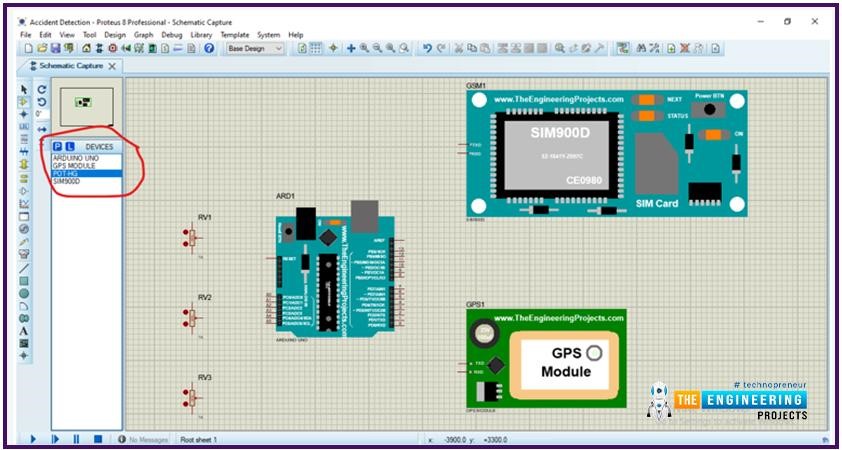The height and width of the screenshot is (450, 842).
Task: Open the L library manager button
Action: [x=70, y=147]
